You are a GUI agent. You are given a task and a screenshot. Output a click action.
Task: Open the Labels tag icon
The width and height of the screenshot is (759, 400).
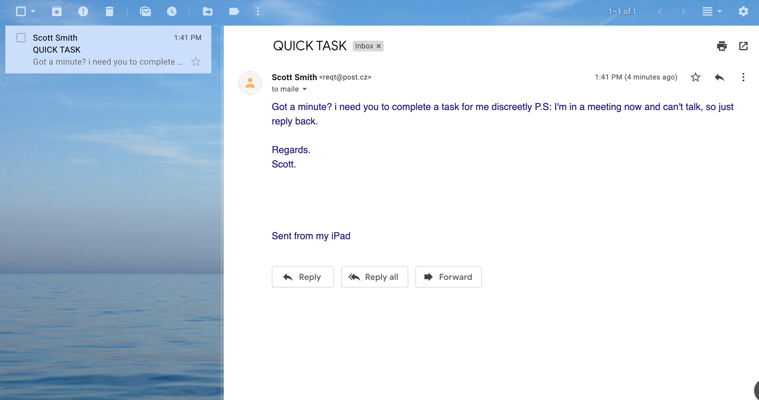[x=233, y=11]
